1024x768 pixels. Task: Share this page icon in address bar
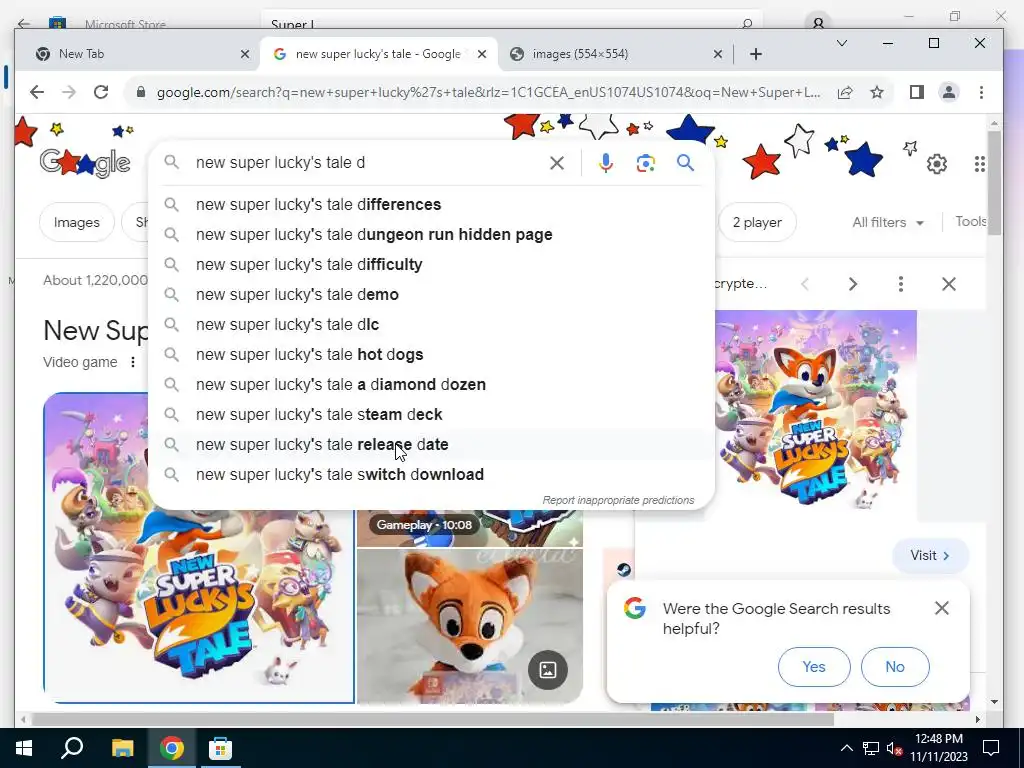click(844, 92)
